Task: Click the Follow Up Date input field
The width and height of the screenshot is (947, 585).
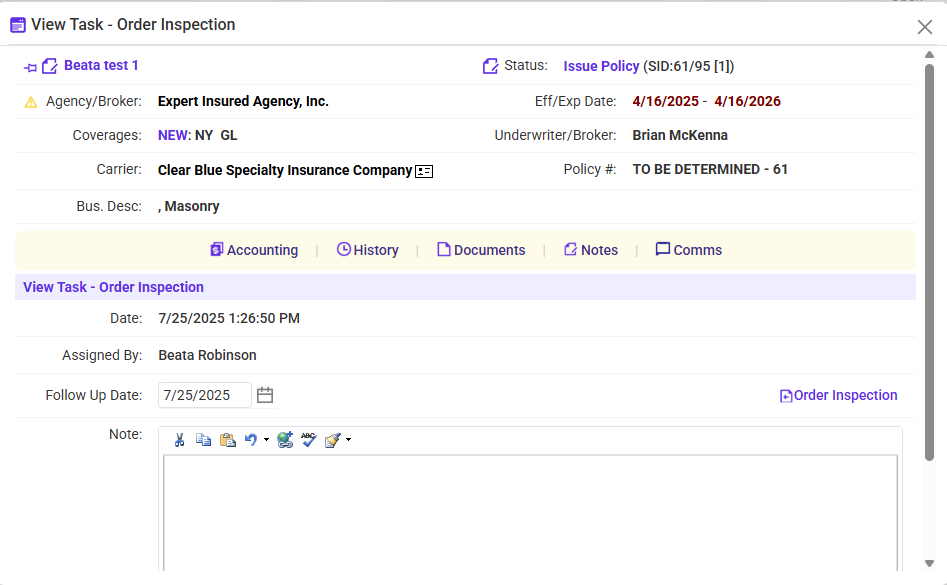Action: tap(204, 395)
